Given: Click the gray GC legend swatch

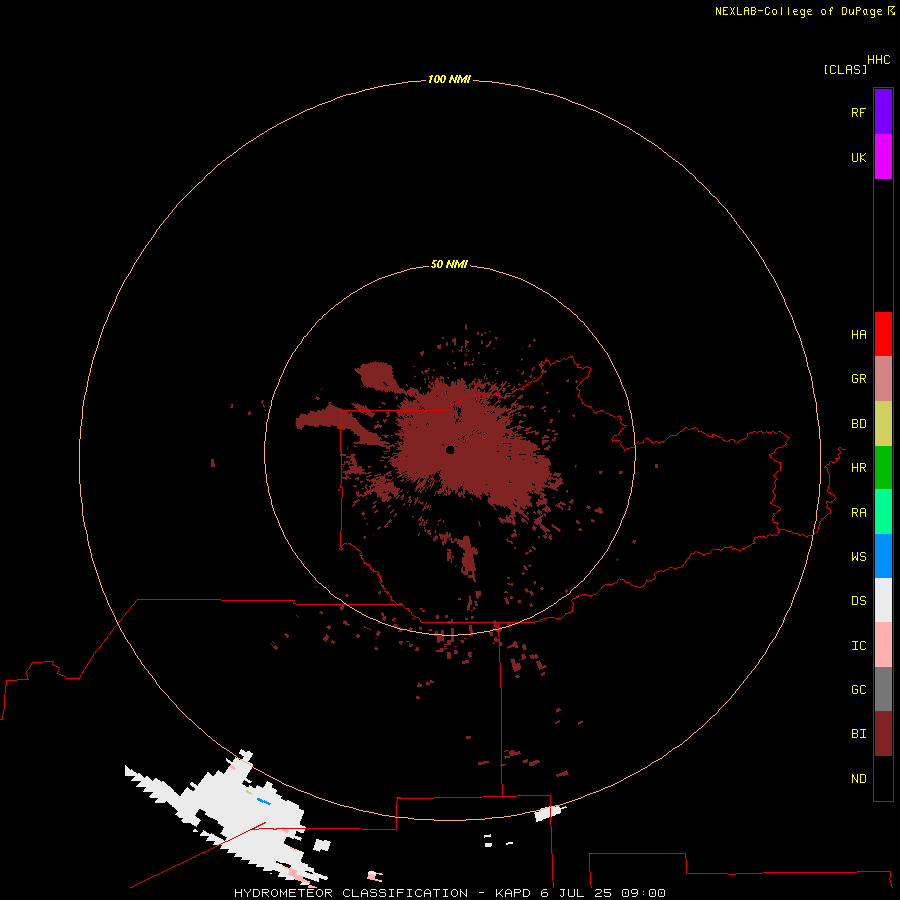Looking at the screenshot, I should (x=883, y=689).
